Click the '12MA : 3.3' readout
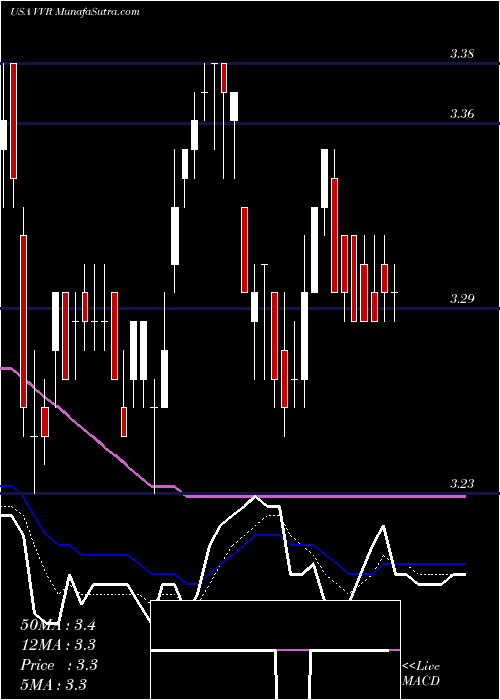The width and height of the screenshot is (500, 700). coord(58,645)
